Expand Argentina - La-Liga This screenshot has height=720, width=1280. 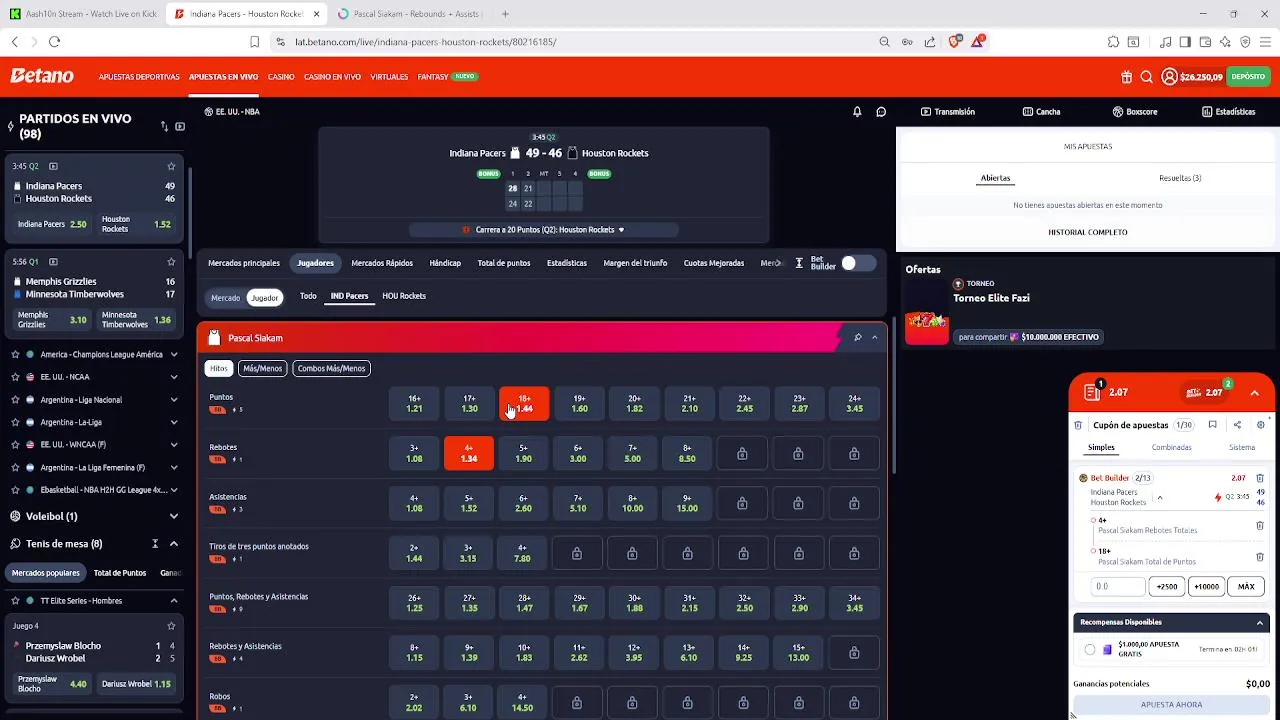click(x=174, y=422)
